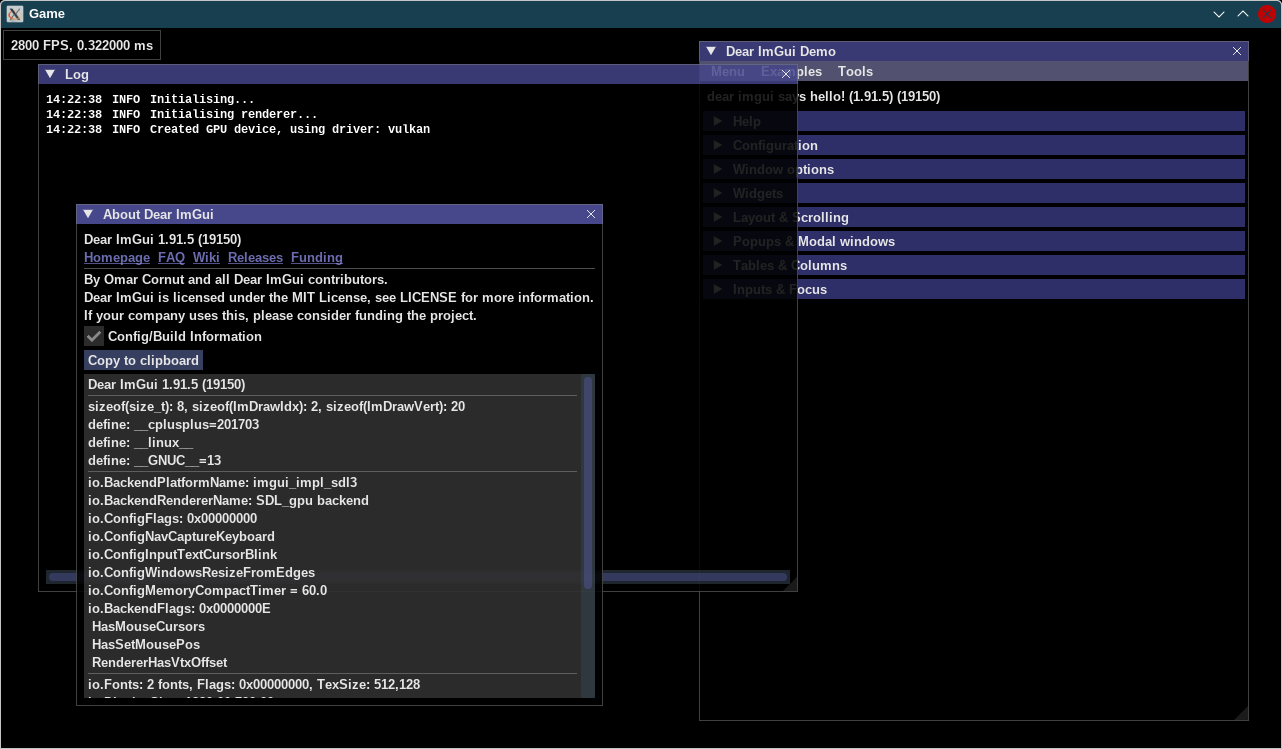Screen dimensions: 1282x749
Task: Close the Game application window
Action: pos(1267,14)
